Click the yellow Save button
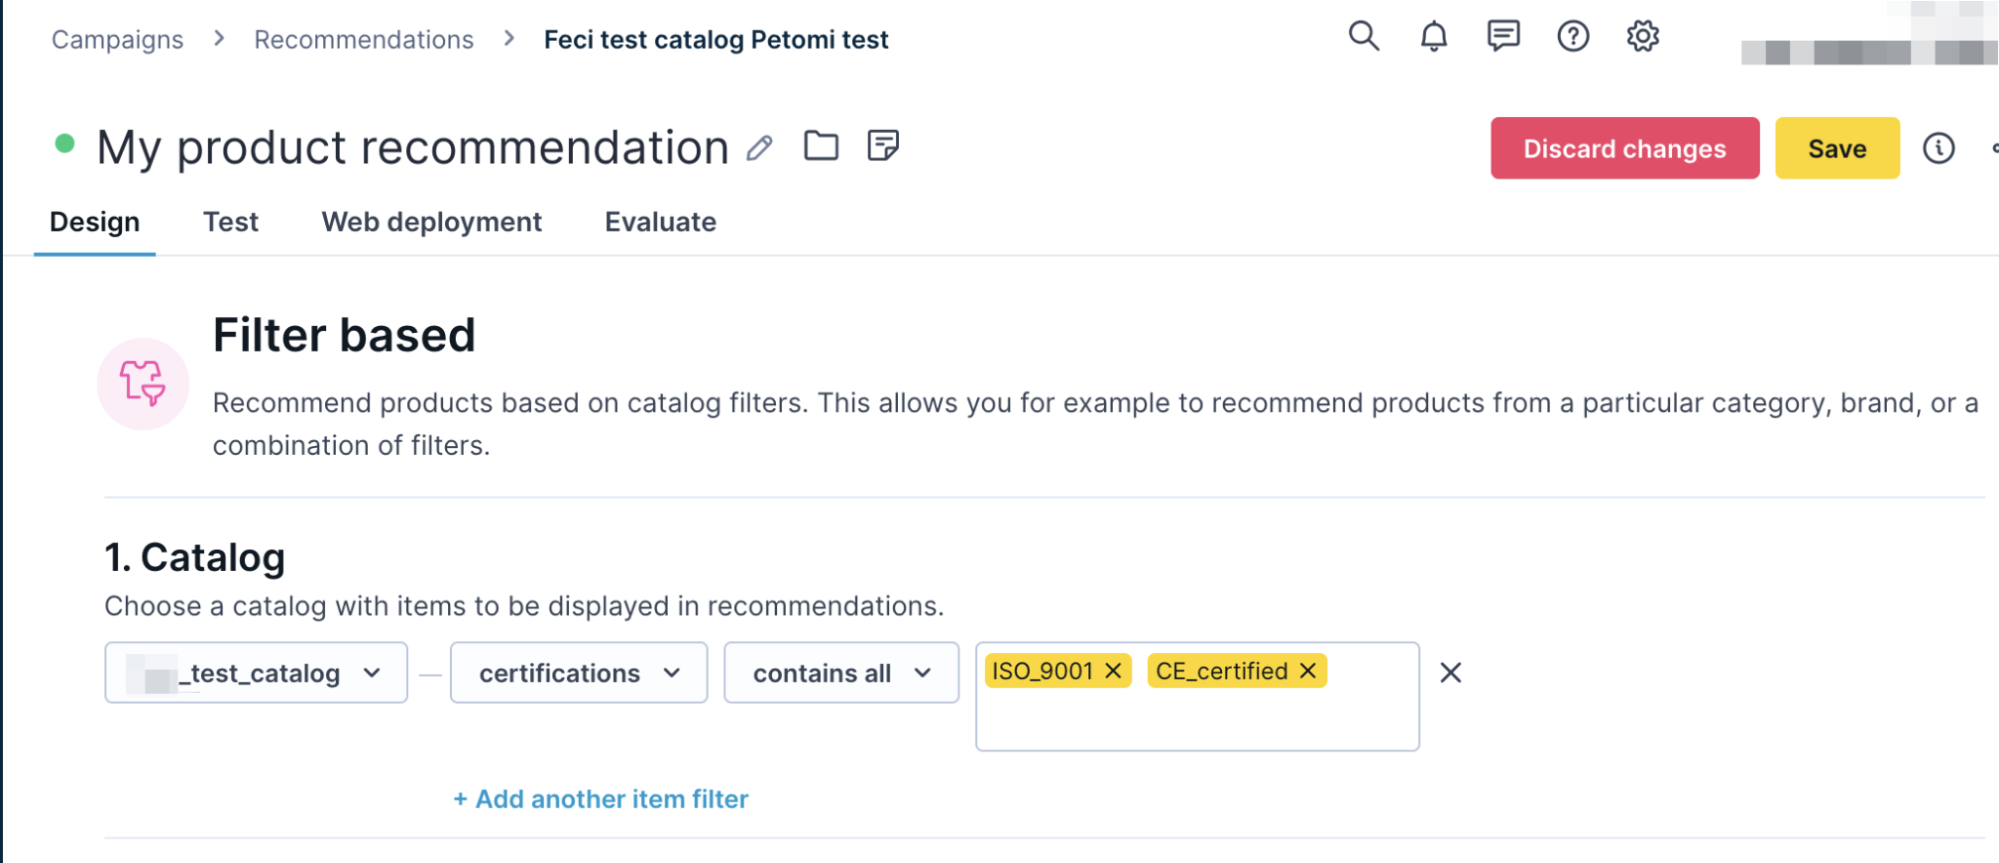 click(x=1837, y=148)
